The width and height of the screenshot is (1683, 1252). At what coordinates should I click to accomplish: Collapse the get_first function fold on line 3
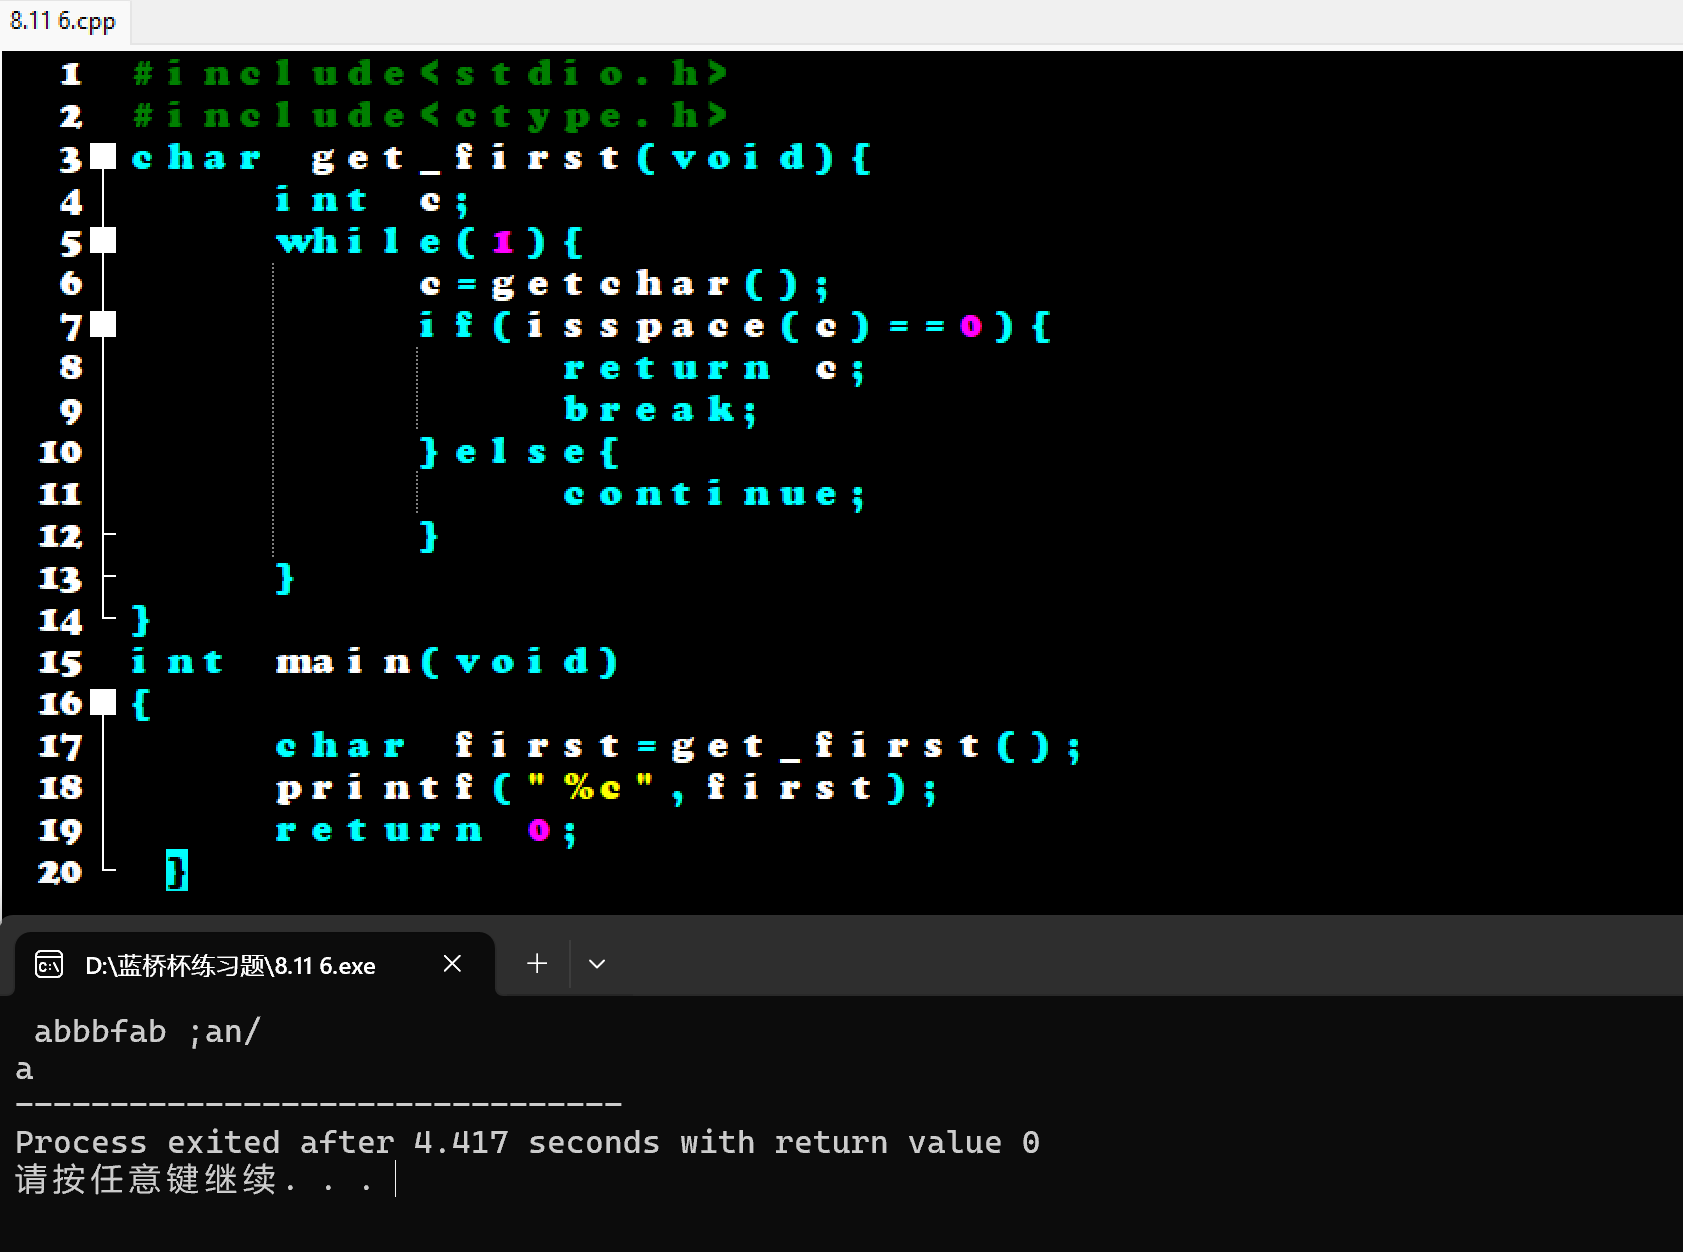(x=103, y=157)
